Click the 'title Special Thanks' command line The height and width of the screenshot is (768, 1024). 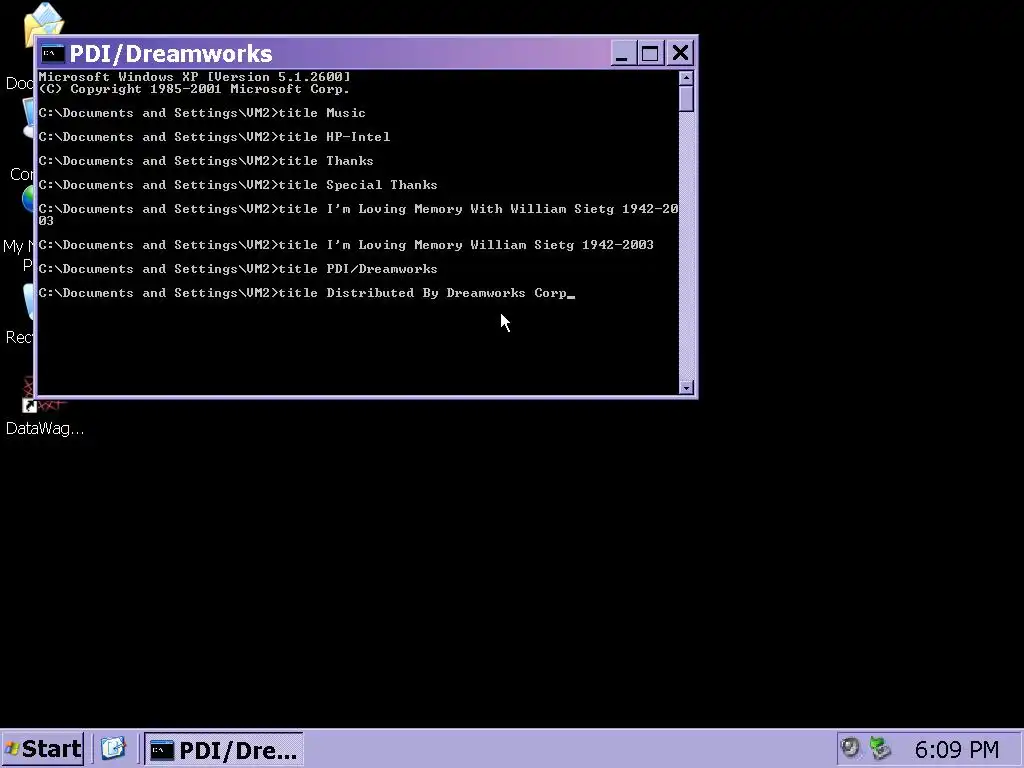coord(238,185)
